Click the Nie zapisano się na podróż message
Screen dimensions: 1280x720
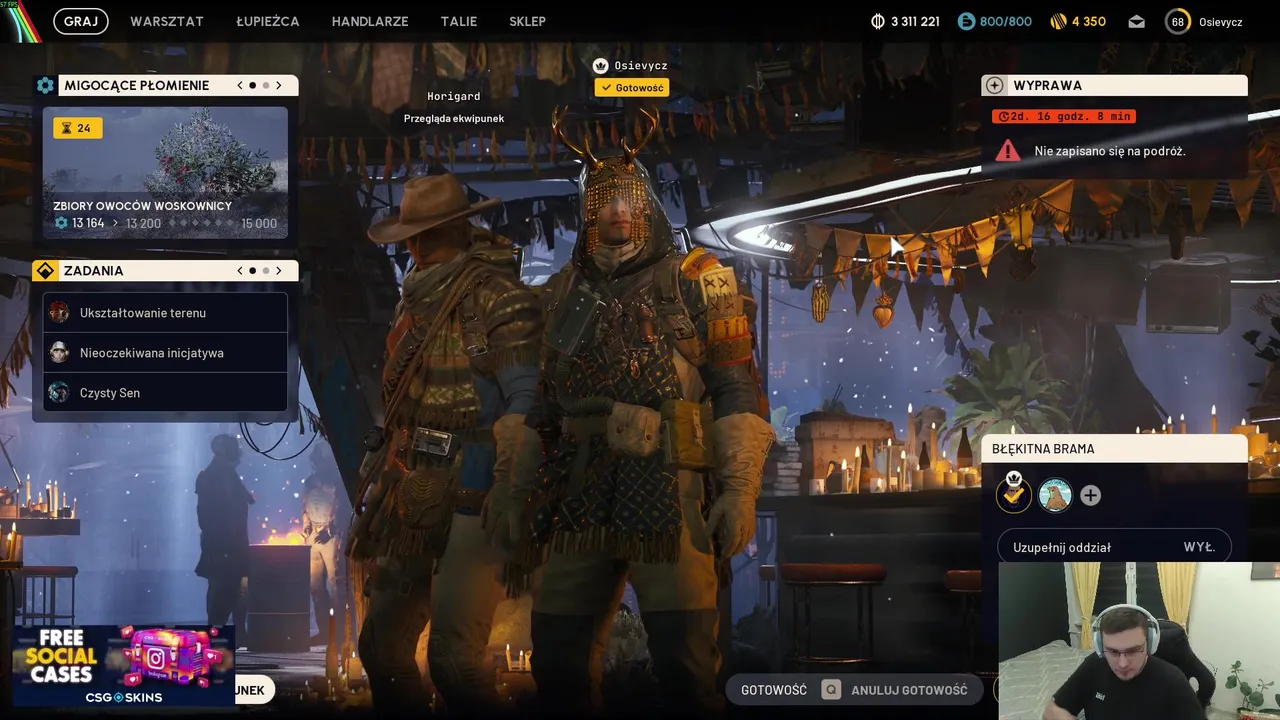(1110, 151)
